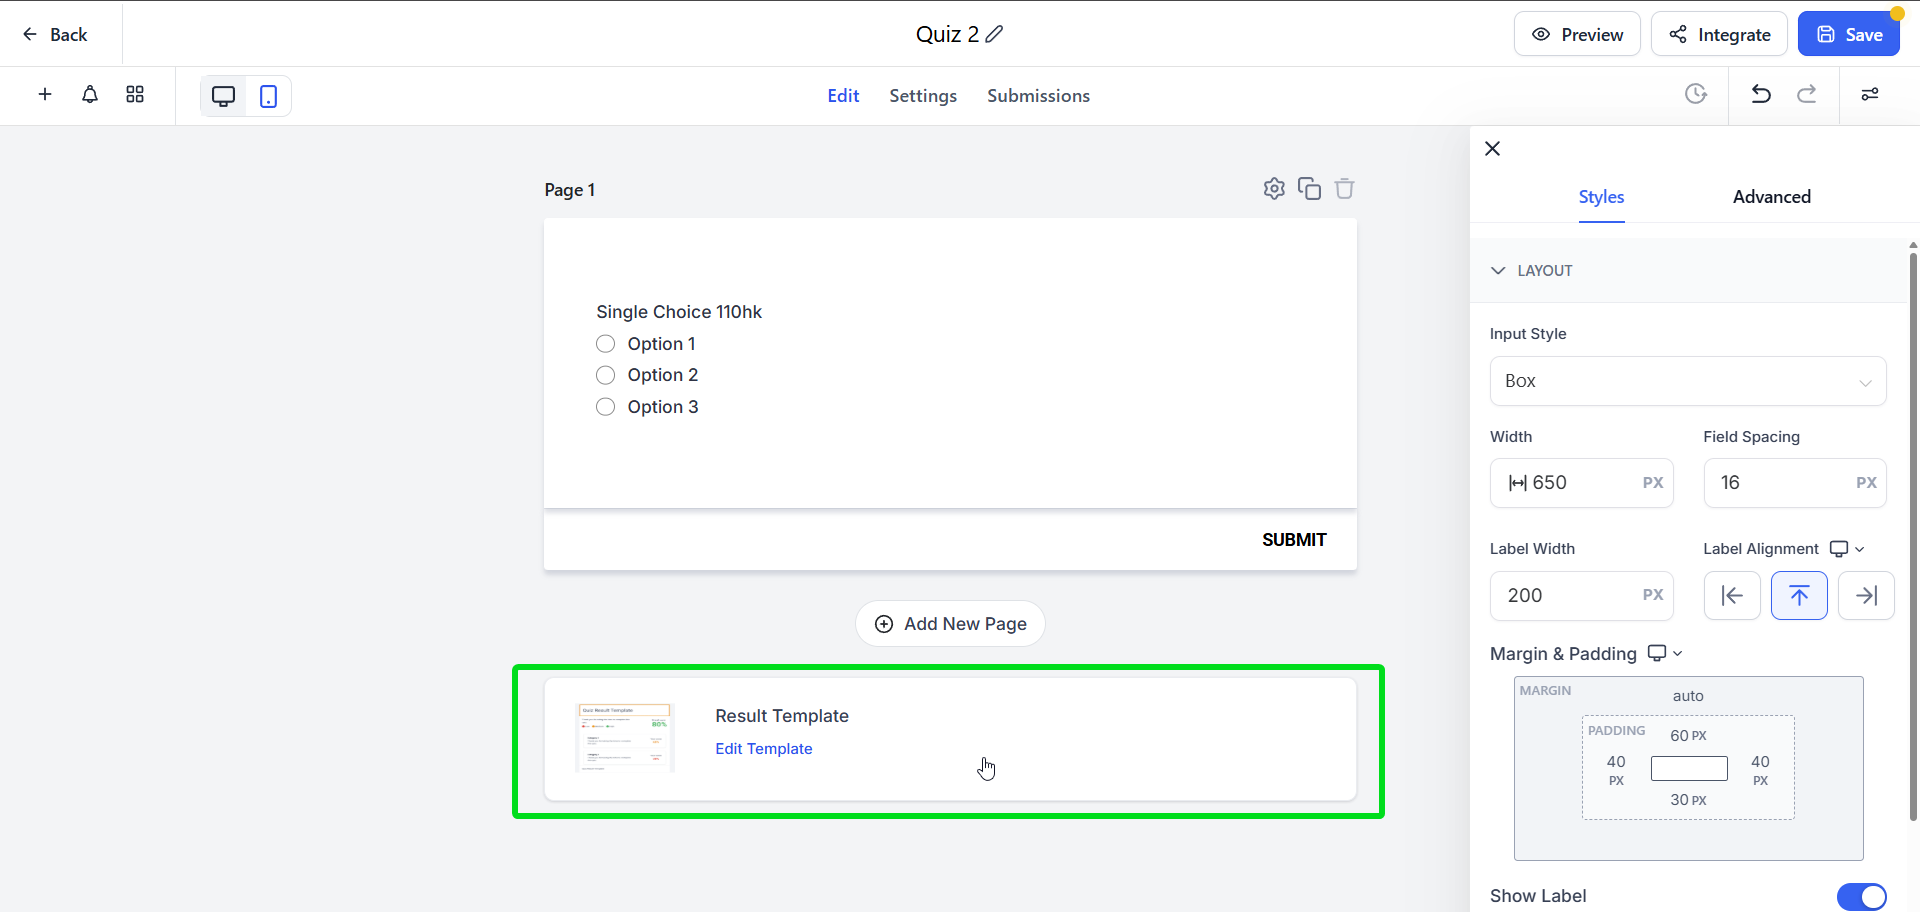This screenshot has height=912, width=1920.
Task: Open the Input Style Box dropdown
Action: (x=1688, y=381)
